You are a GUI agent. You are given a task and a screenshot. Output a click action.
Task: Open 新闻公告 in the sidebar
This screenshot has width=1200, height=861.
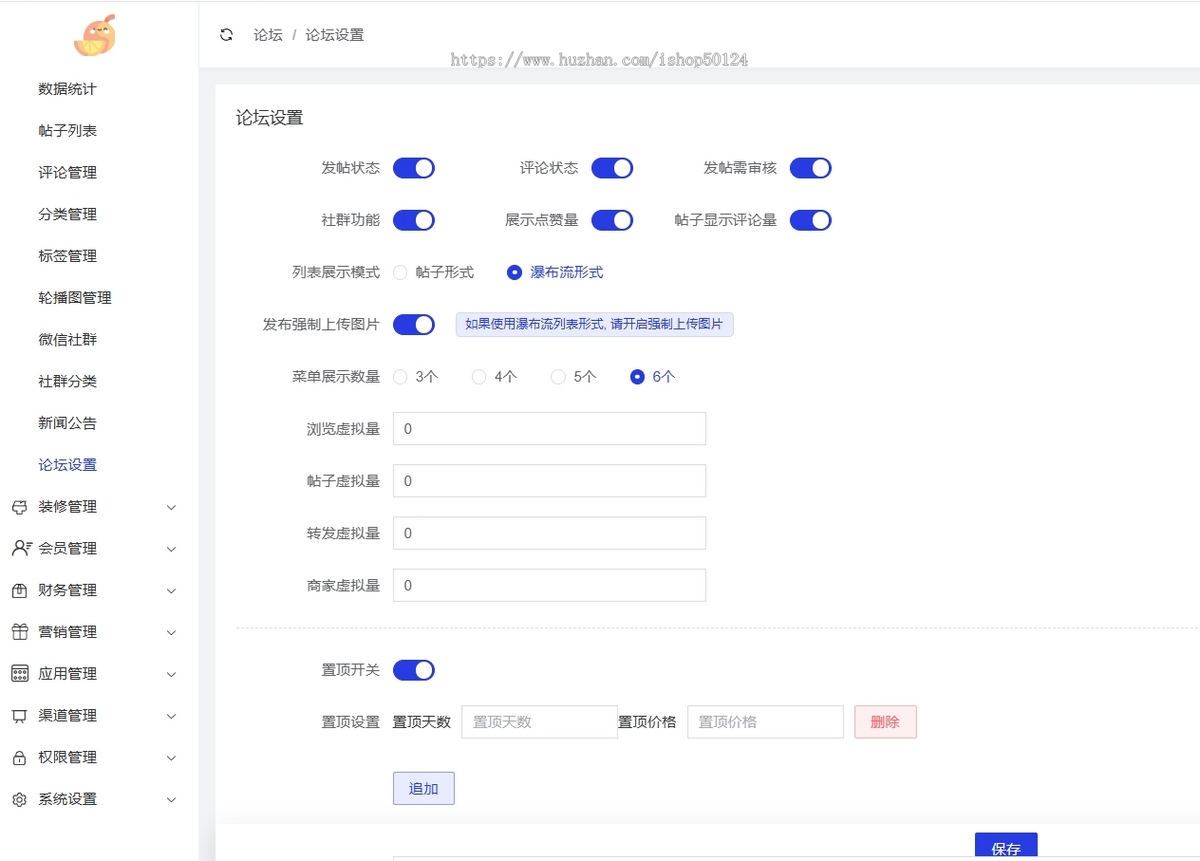(x=67, y=424)
